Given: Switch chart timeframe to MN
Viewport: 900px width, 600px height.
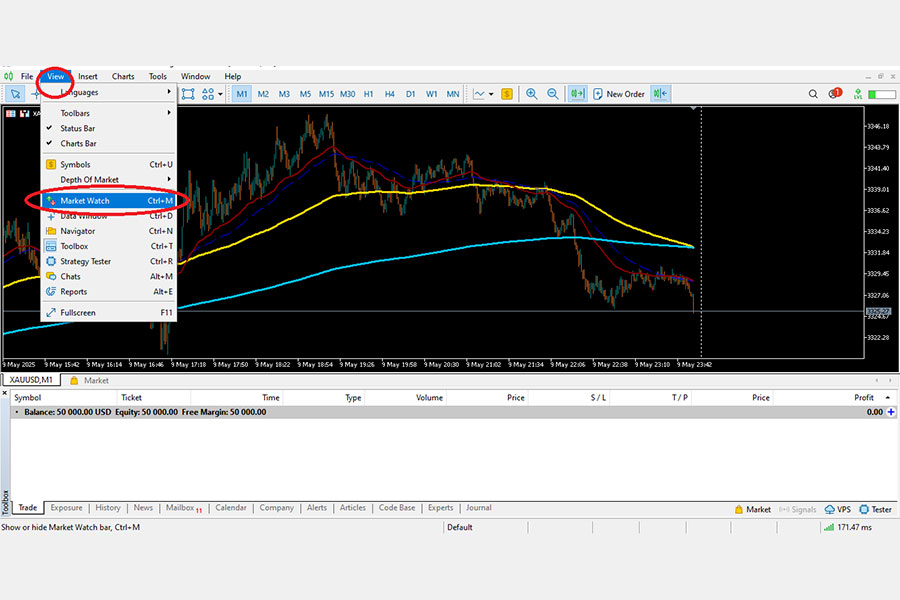Looking at the screenshot, I should pyautogui.click(x=452, y=94).
